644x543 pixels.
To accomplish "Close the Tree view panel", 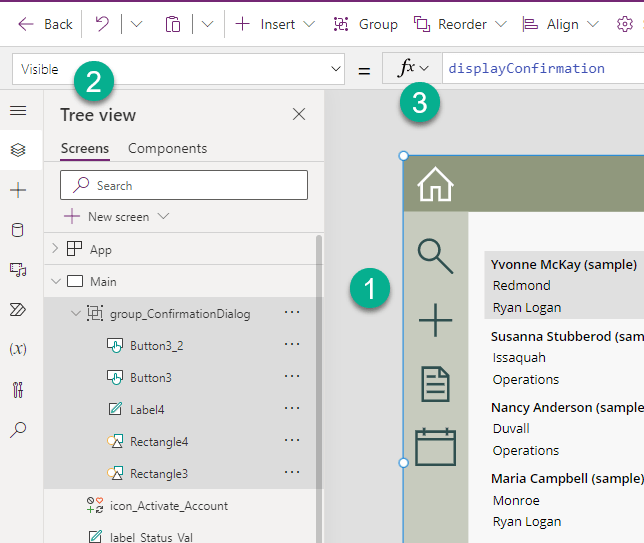I will tap(299, 114).
